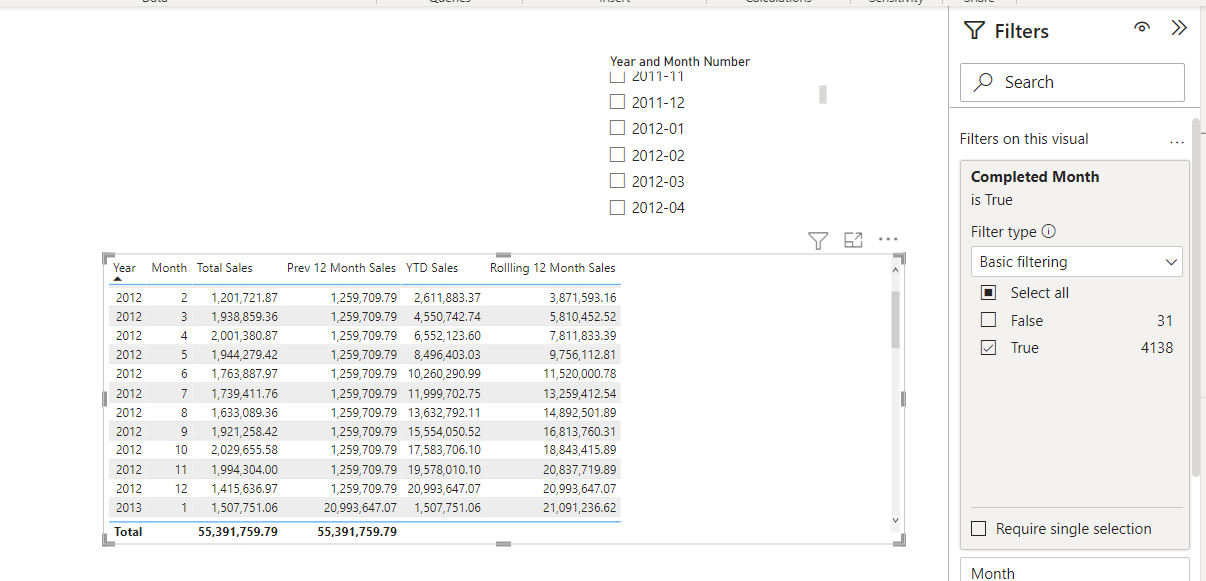
Task: Click the YTD Sales cell 15,554,050.52
Action: point(443,431)
